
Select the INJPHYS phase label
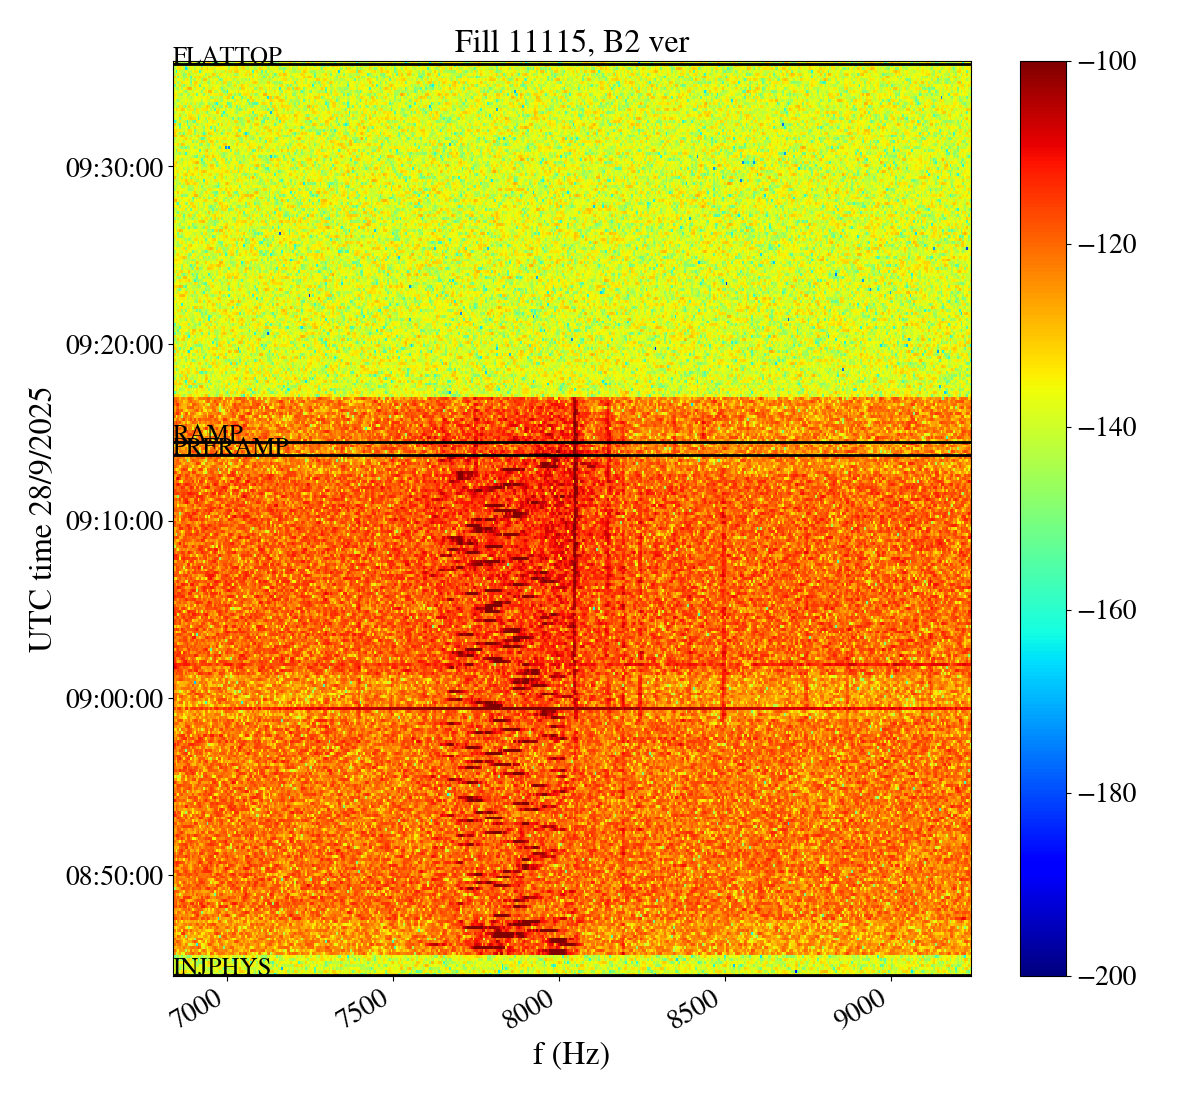click(222, 967)
